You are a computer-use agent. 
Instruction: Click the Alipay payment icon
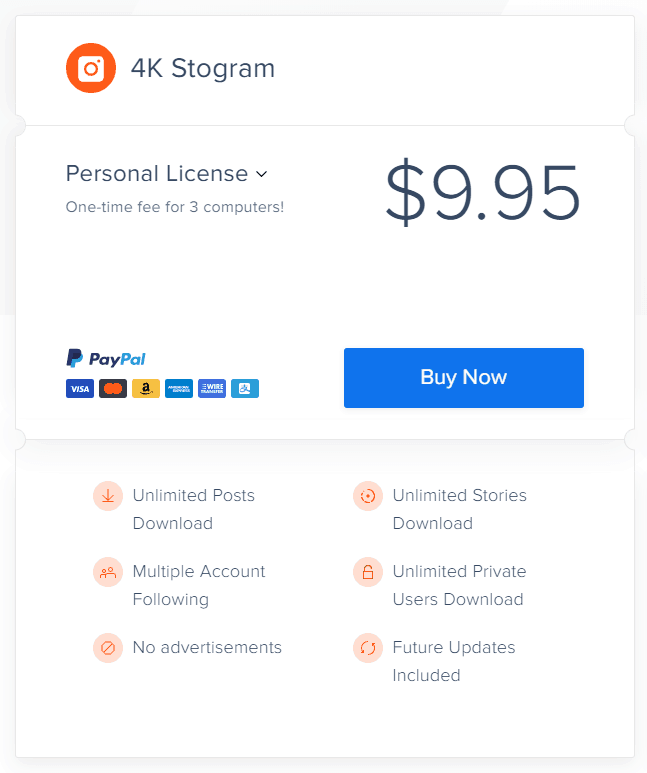(x=245, y=388)
